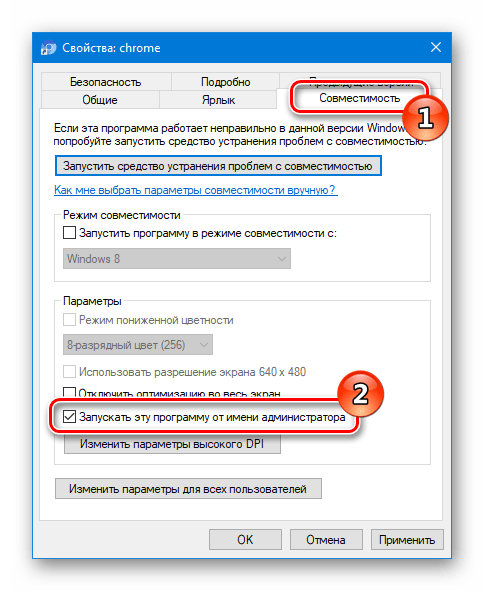Switch to the Ярлык tab
The image size is (484, 591).
[218, 100]
